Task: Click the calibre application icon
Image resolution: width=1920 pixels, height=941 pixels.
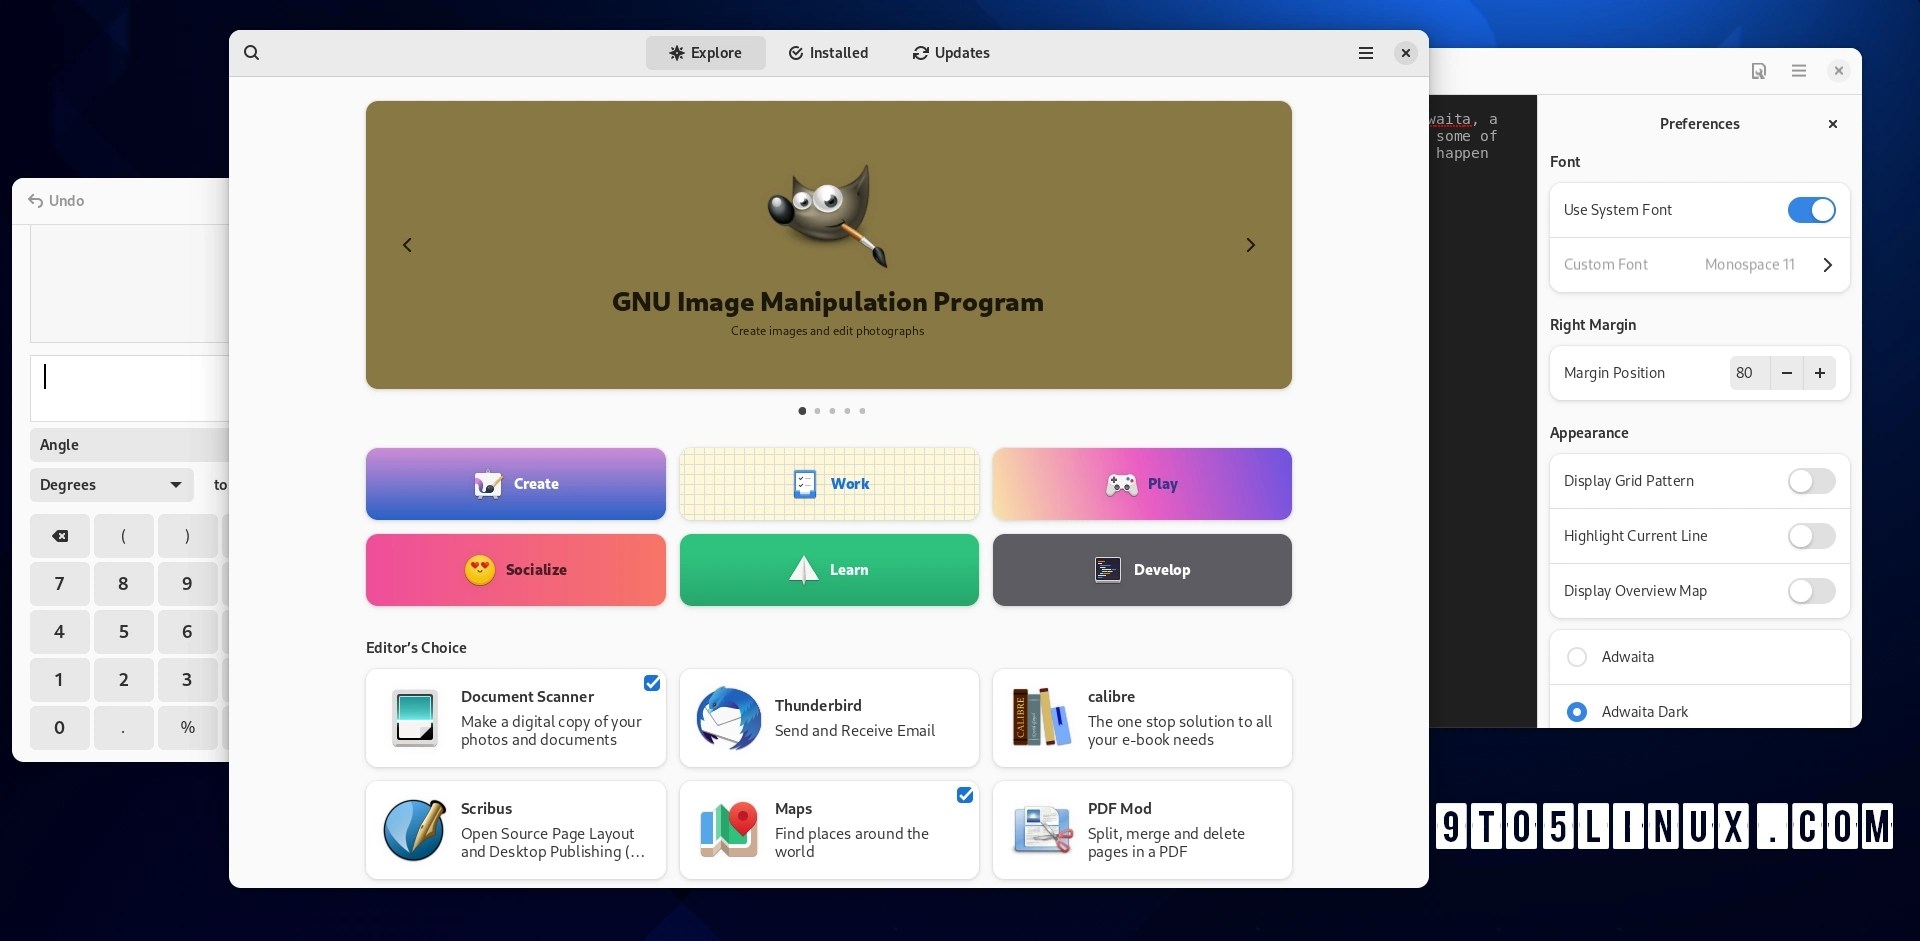Action: pos(1040,717)
